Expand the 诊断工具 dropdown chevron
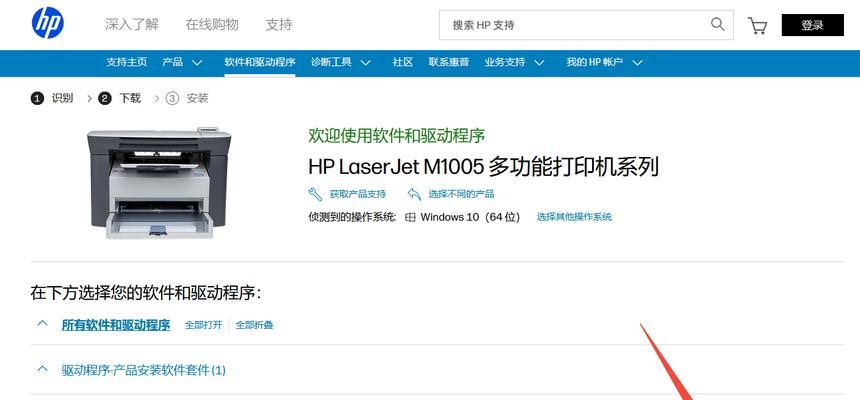Viewport: 860px width, 400px height. point(365,63)
